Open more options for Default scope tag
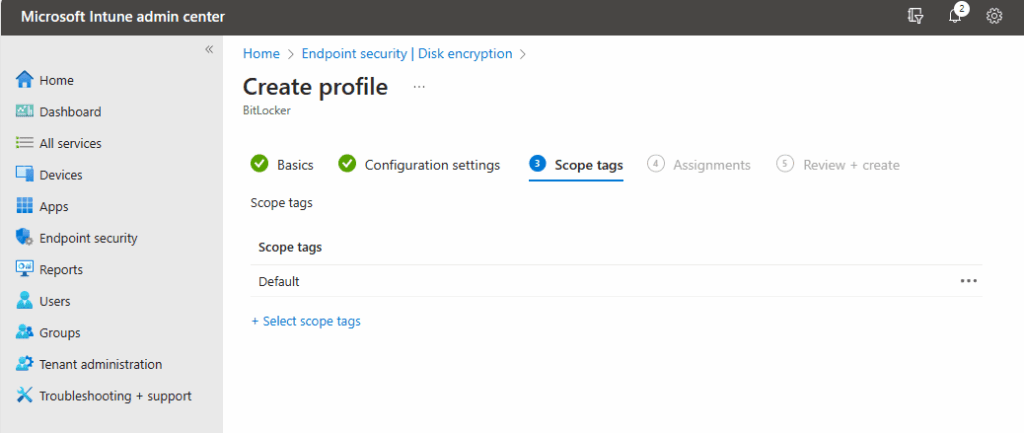The height and width of the screenshot is (433, 1024). [x=968, y=281]
